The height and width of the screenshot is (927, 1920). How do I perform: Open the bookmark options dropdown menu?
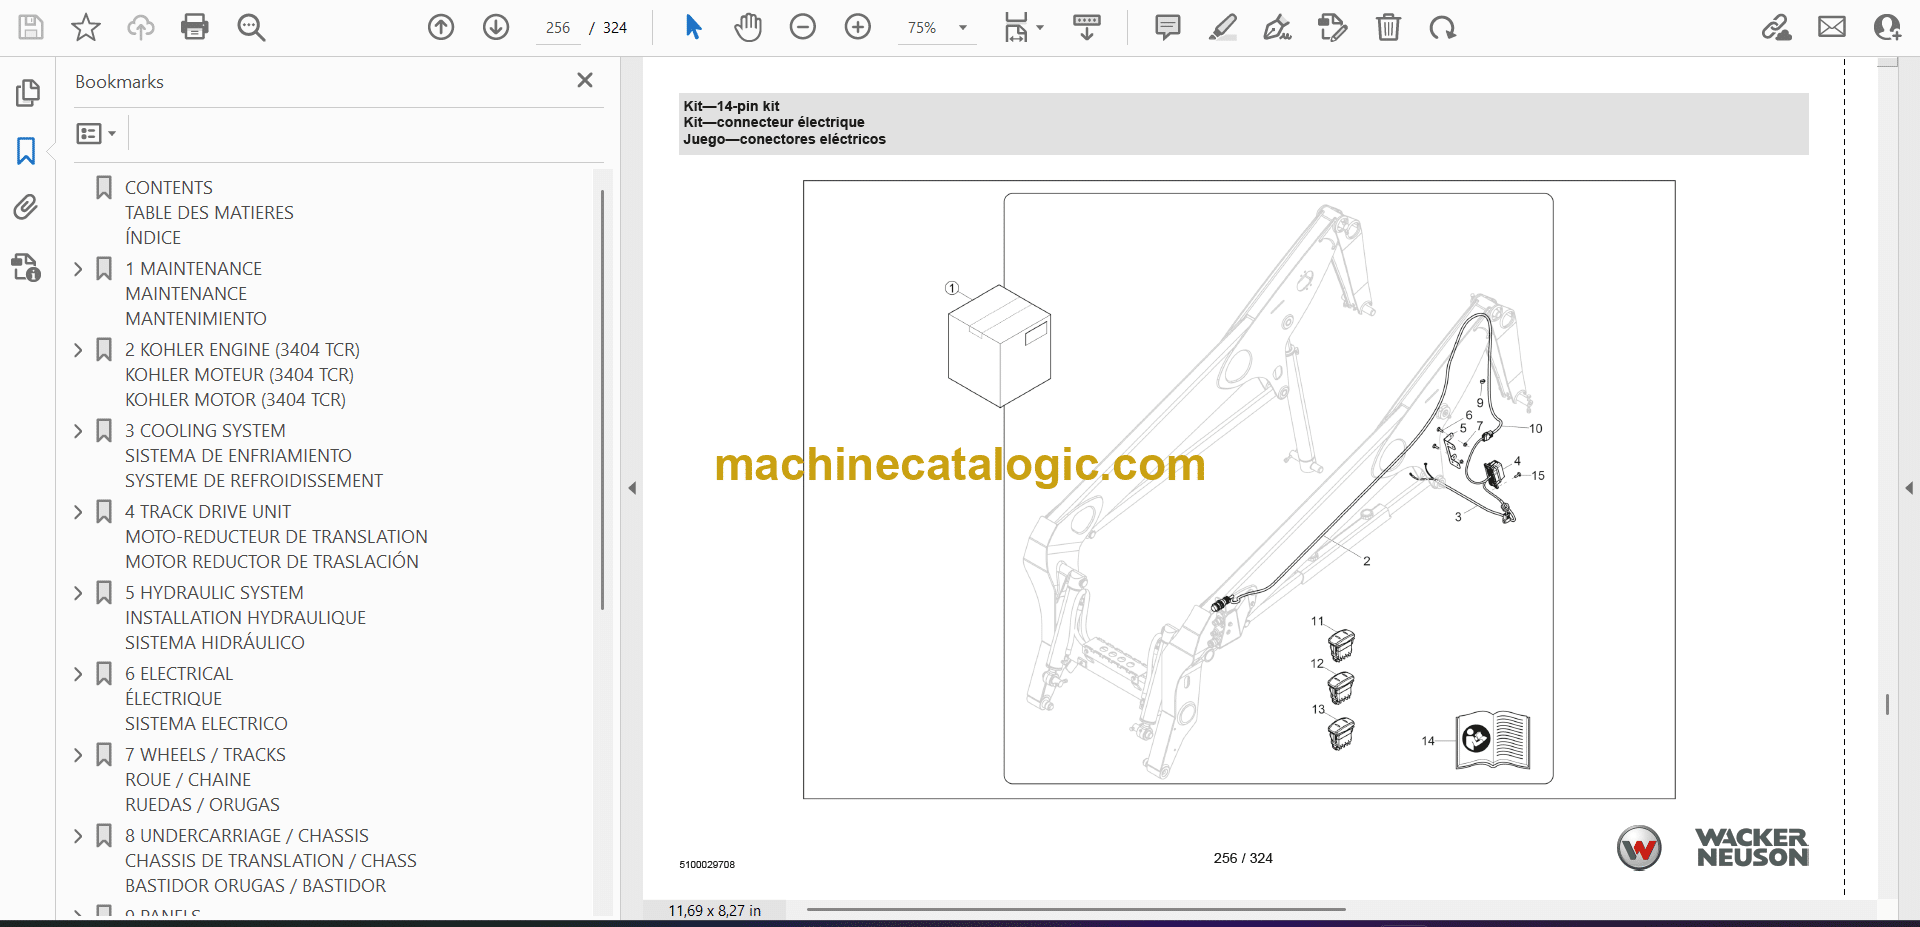click(x=96, y=133)
